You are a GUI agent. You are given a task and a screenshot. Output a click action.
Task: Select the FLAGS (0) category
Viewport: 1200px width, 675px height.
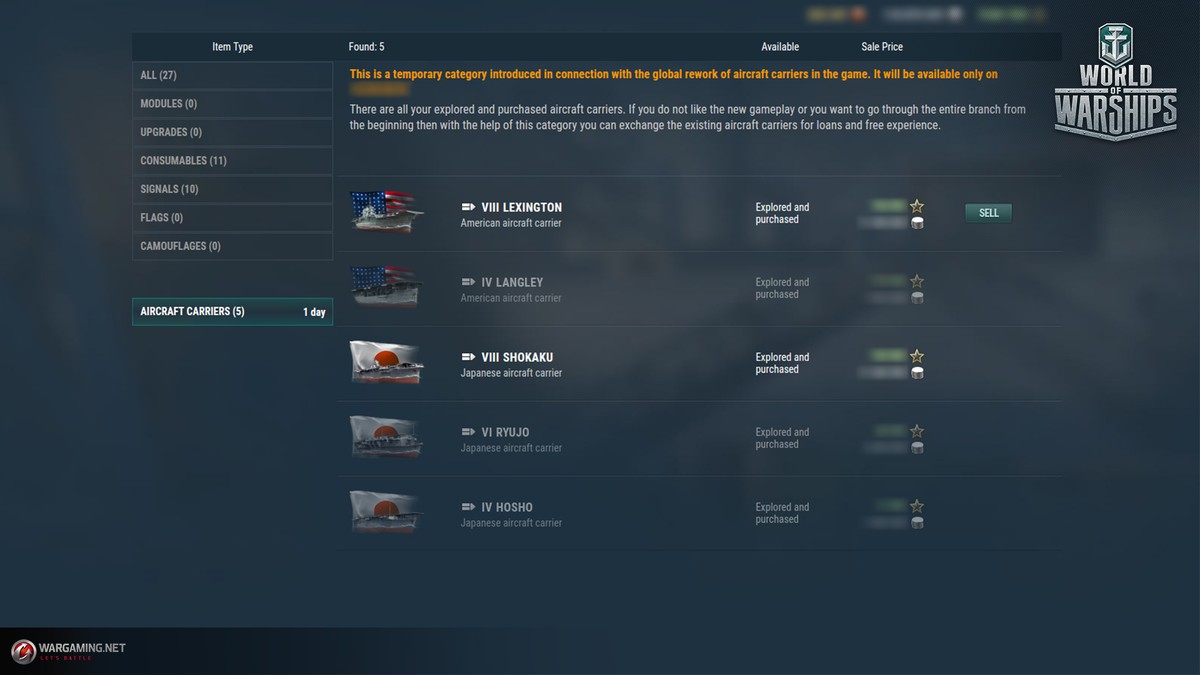(x=232, y=218)
